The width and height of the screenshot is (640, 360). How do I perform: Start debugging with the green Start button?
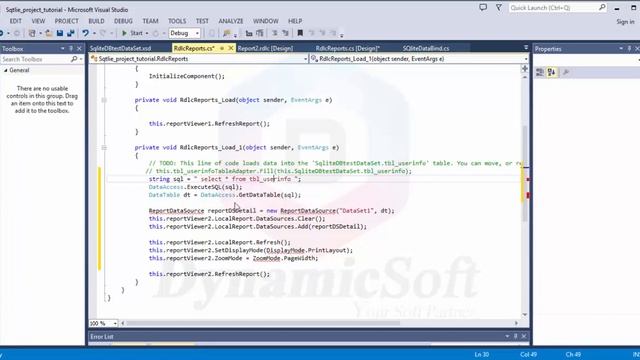(x=133, y=33)
